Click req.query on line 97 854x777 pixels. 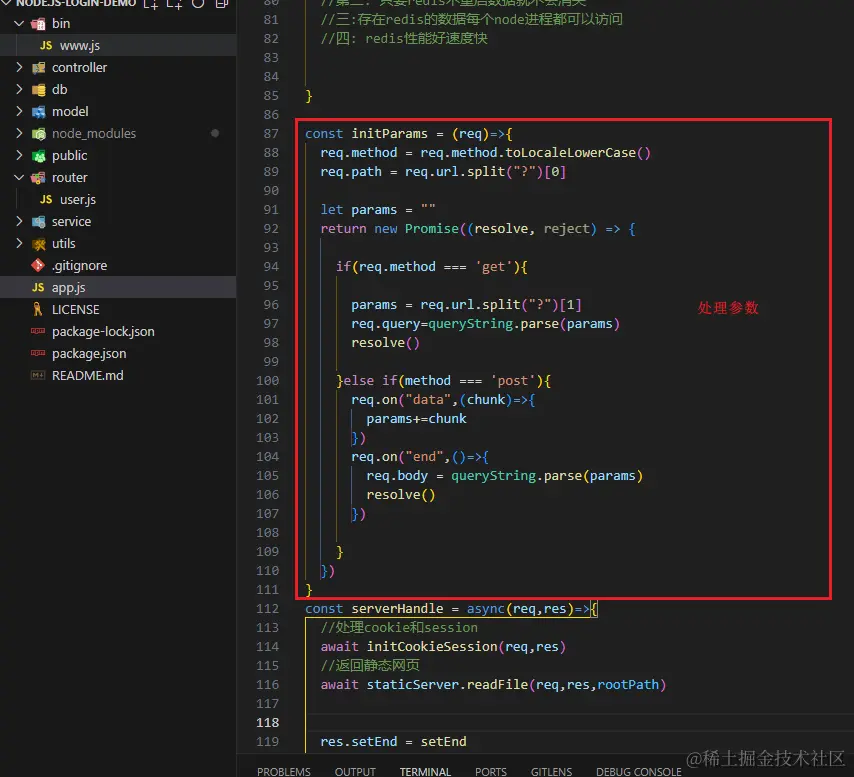[x=386, y=324]
